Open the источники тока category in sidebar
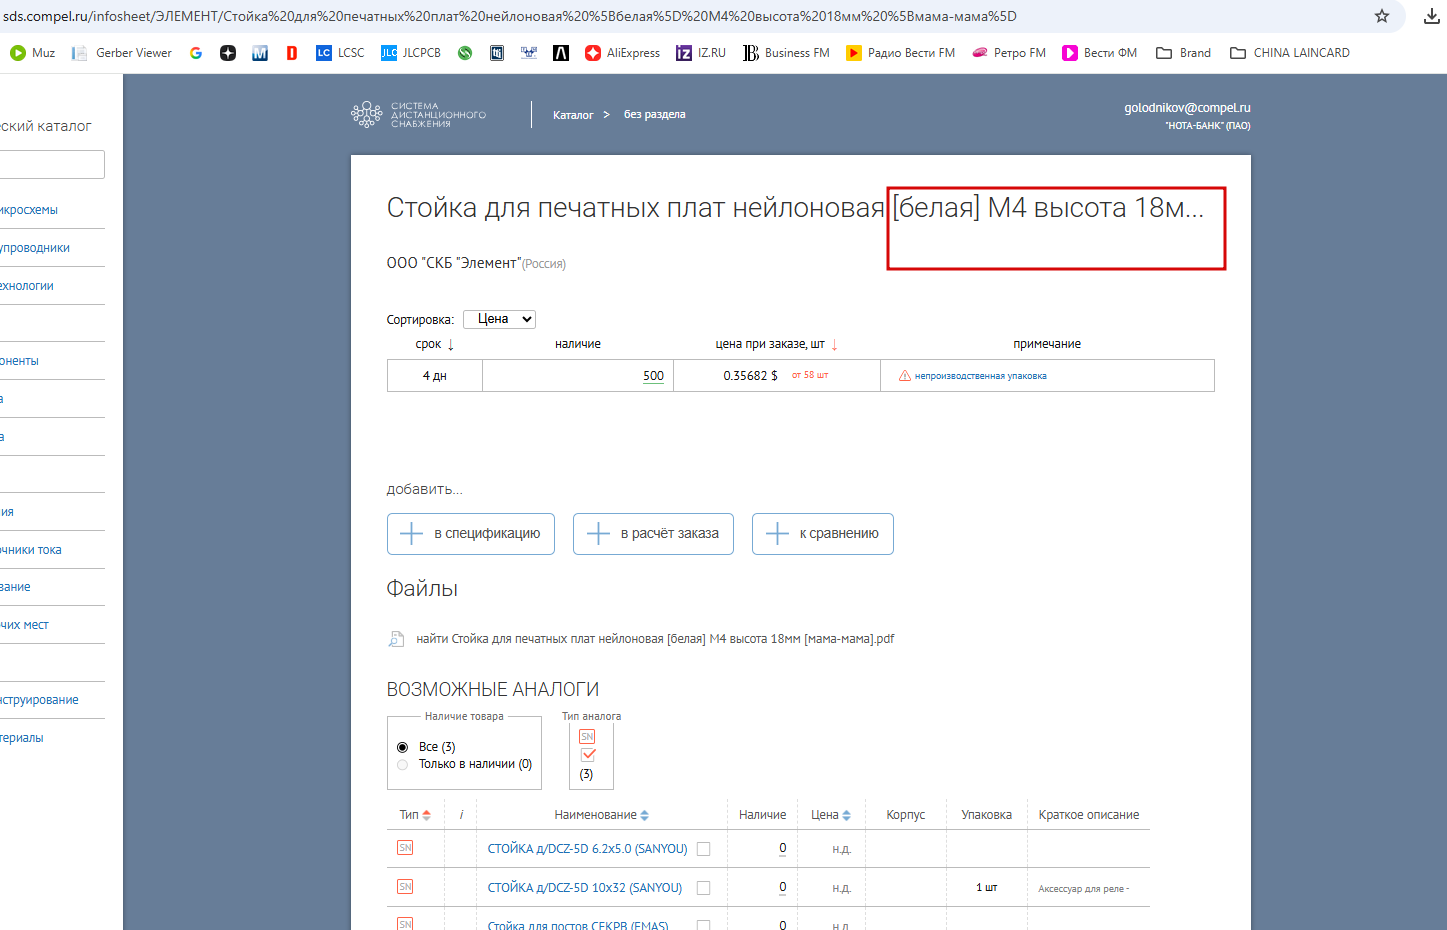Screen dimensions: 1447x930 [31, 550]
